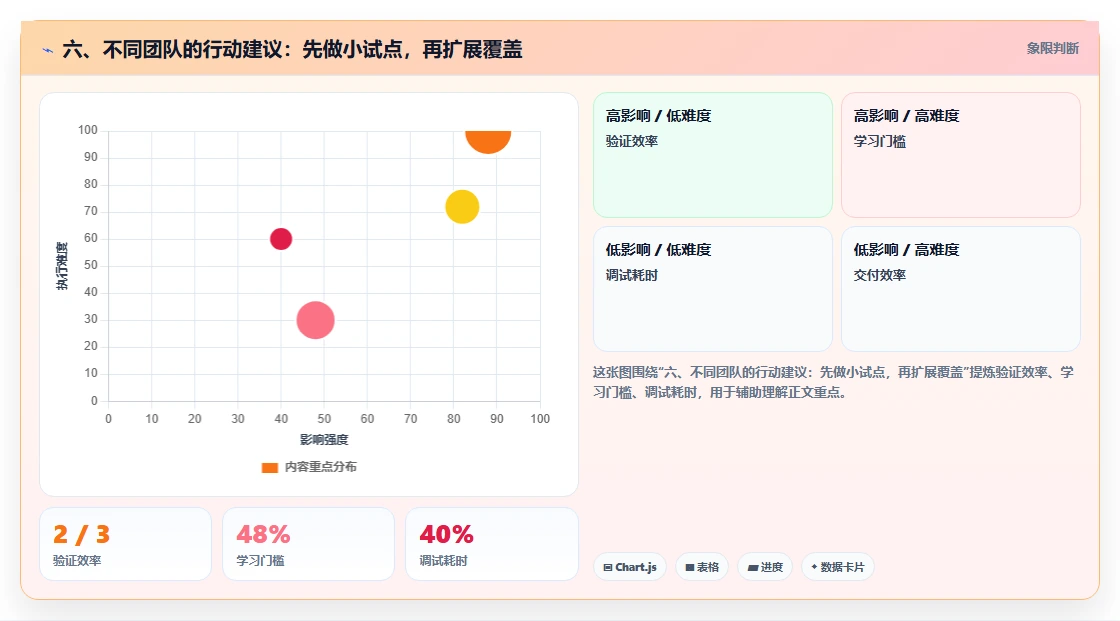Screen dimensions: 1120x621
Task: Click the Chart.js tag chip
Action: click(x=630, y=567)
